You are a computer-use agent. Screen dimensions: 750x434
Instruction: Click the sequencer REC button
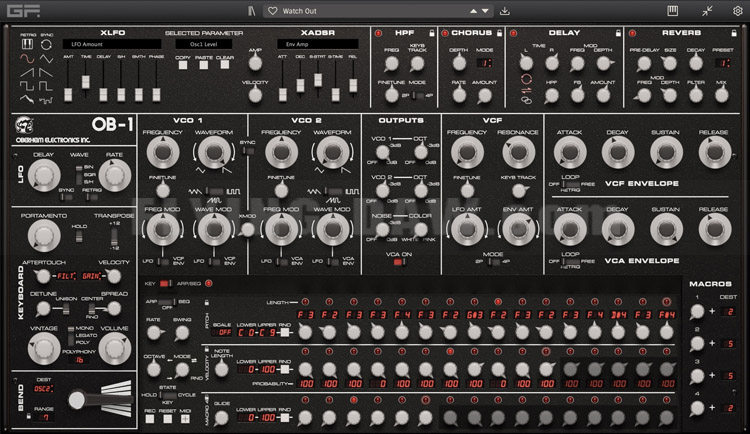pyautogui.click(x=150, y=419)
